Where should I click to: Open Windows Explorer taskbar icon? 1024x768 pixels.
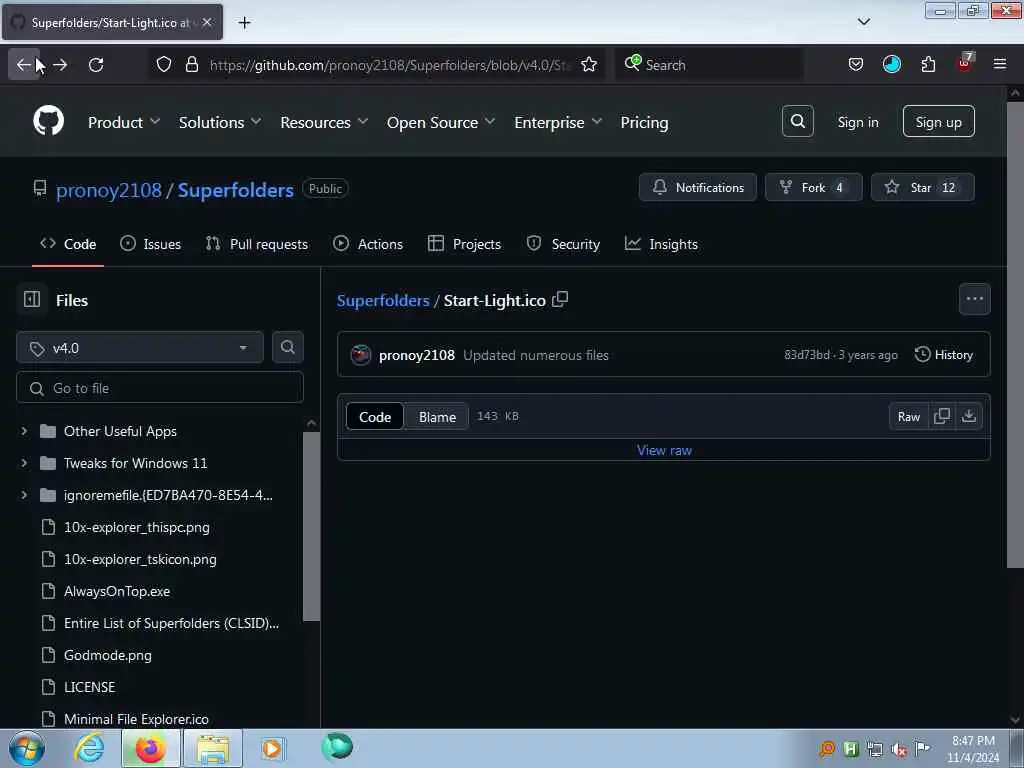213,748
